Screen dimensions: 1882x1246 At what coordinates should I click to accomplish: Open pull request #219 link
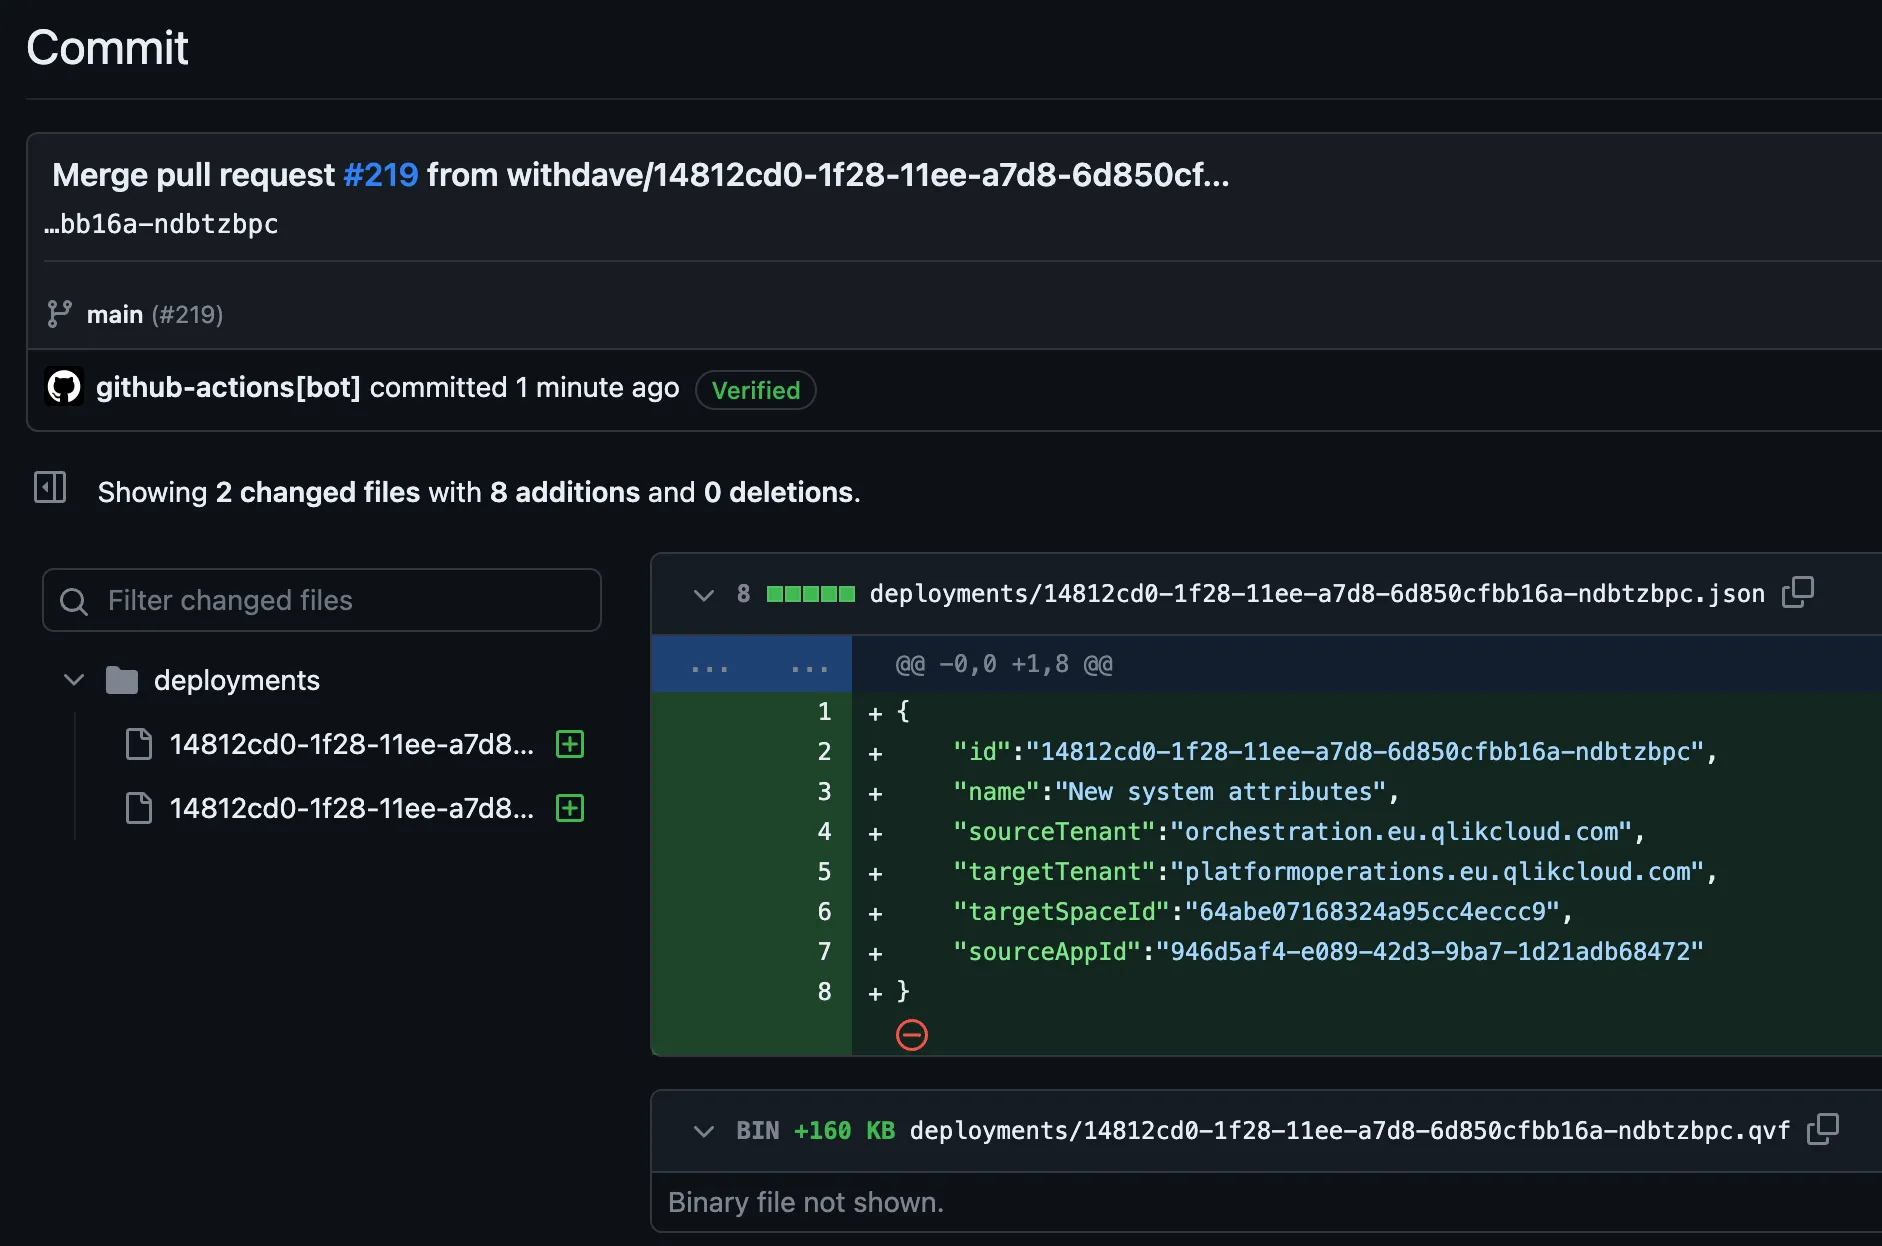click(x=381, y=175)
